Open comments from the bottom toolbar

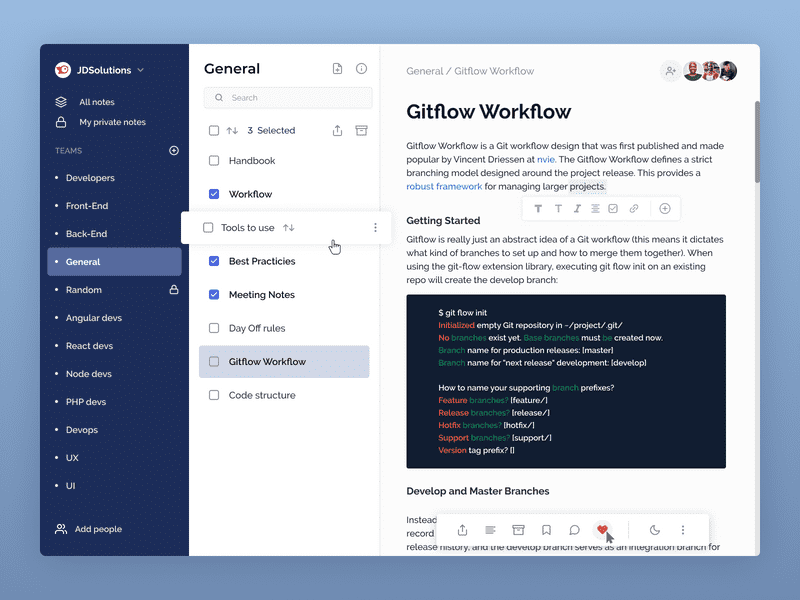pos(574,530)
